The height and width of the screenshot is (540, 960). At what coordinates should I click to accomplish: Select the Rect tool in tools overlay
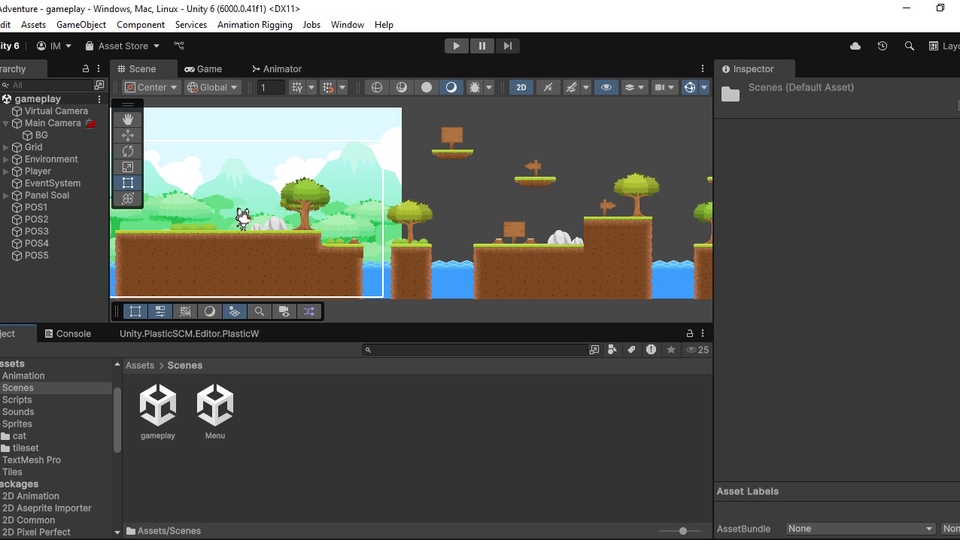[x=128, y=183]
